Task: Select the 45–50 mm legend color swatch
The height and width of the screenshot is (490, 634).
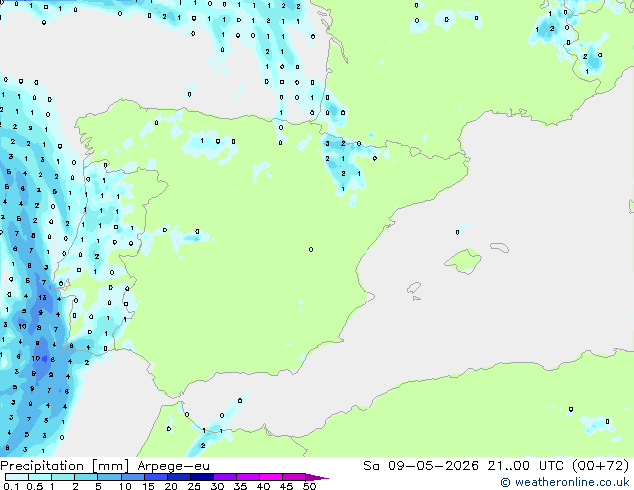Action: pos(294,477)
